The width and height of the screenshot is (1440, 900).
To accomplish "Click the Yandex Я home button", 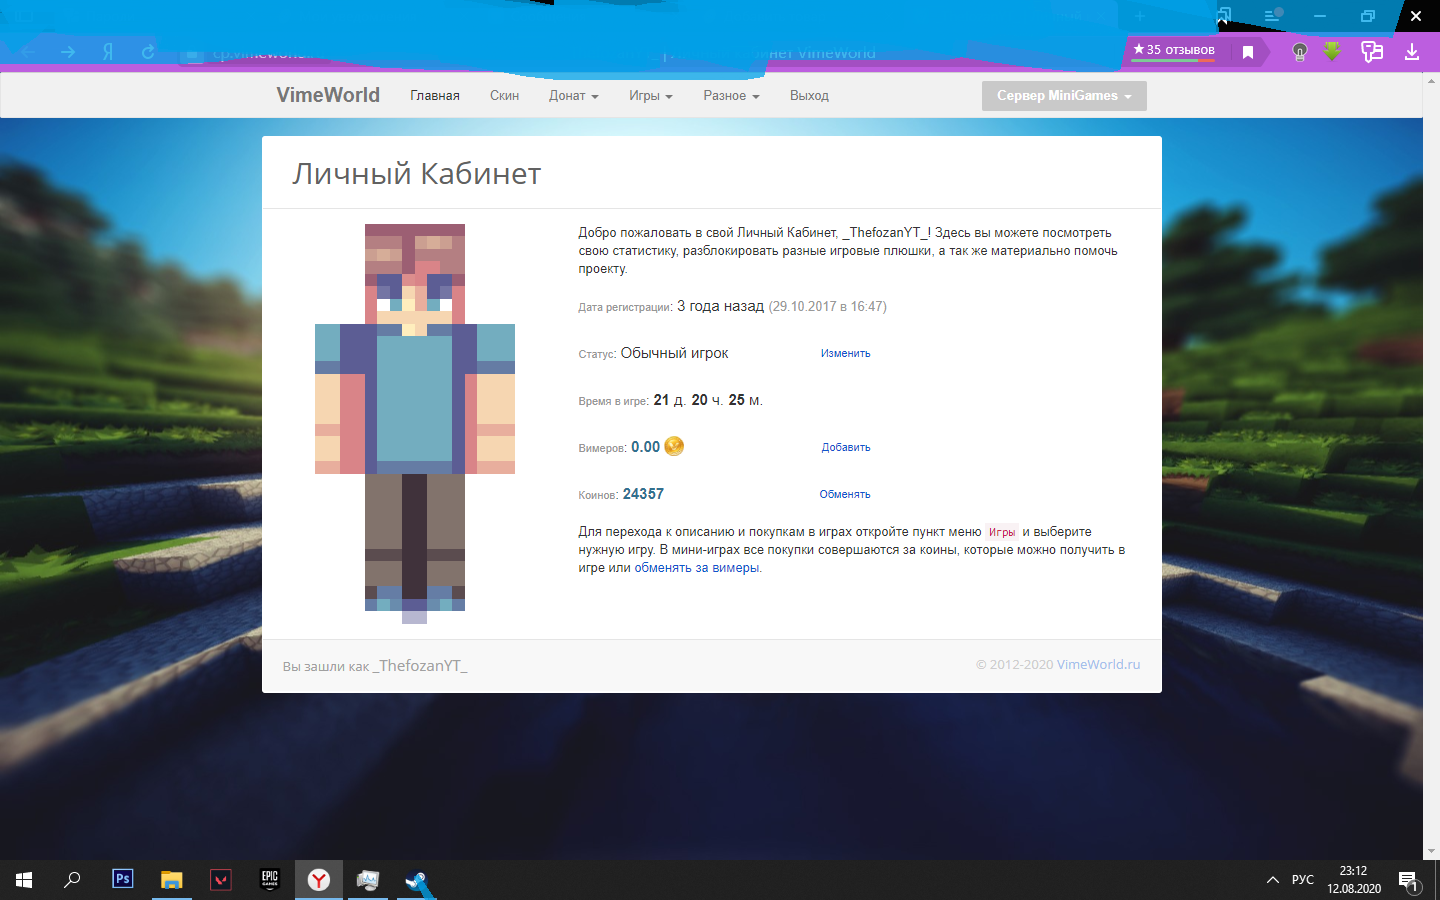I will pos(108,51).
